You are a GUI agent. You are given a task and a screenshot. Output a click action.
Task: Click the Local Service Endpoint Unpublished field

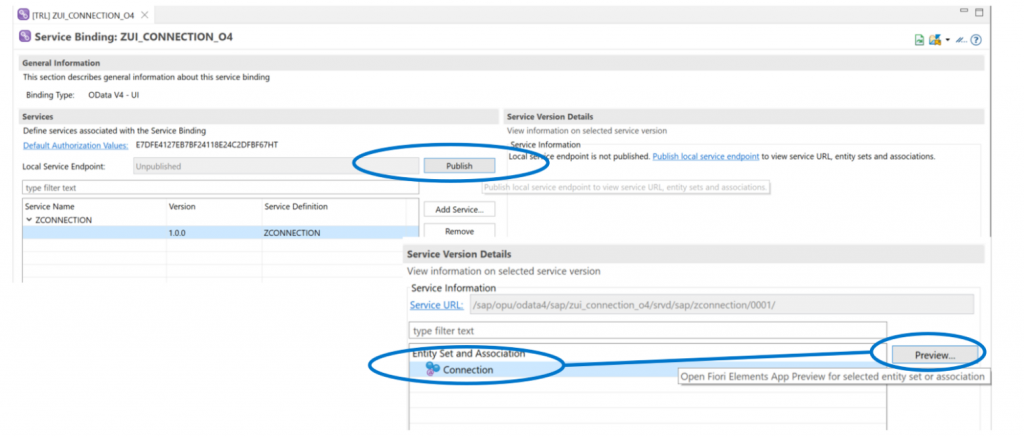pos(276,166)
